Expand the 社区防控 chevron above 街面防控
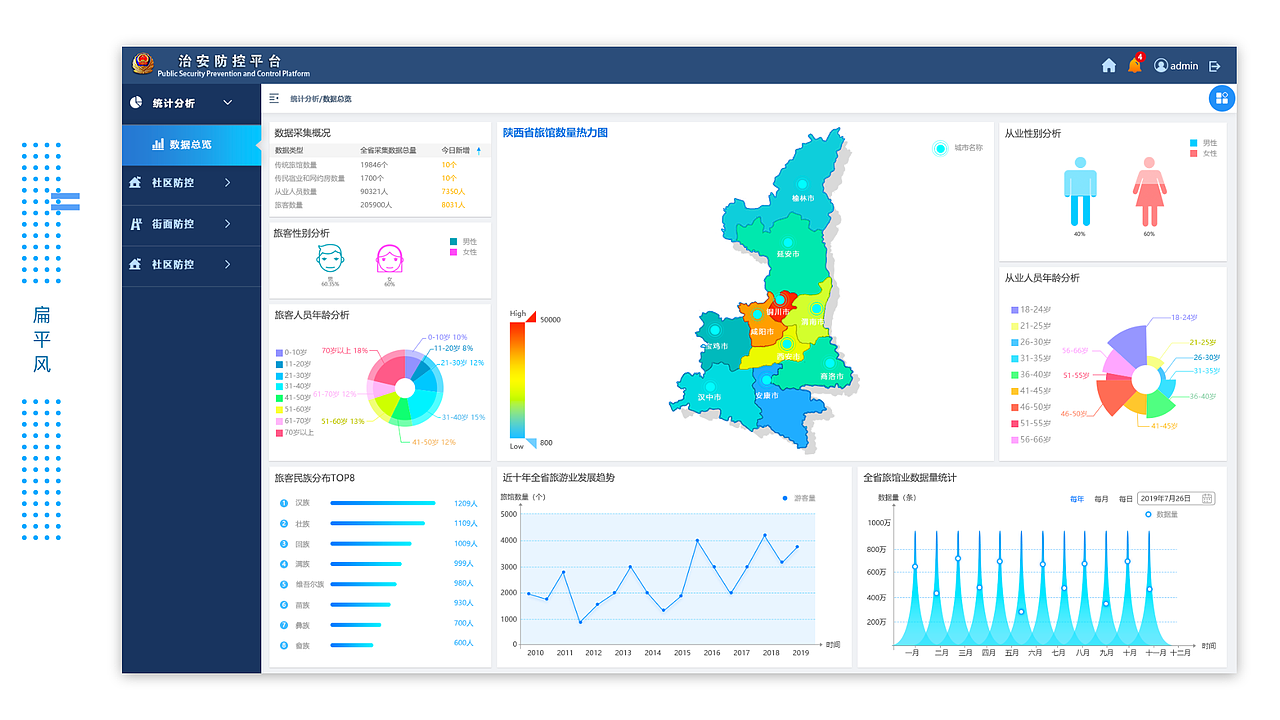 227,183
